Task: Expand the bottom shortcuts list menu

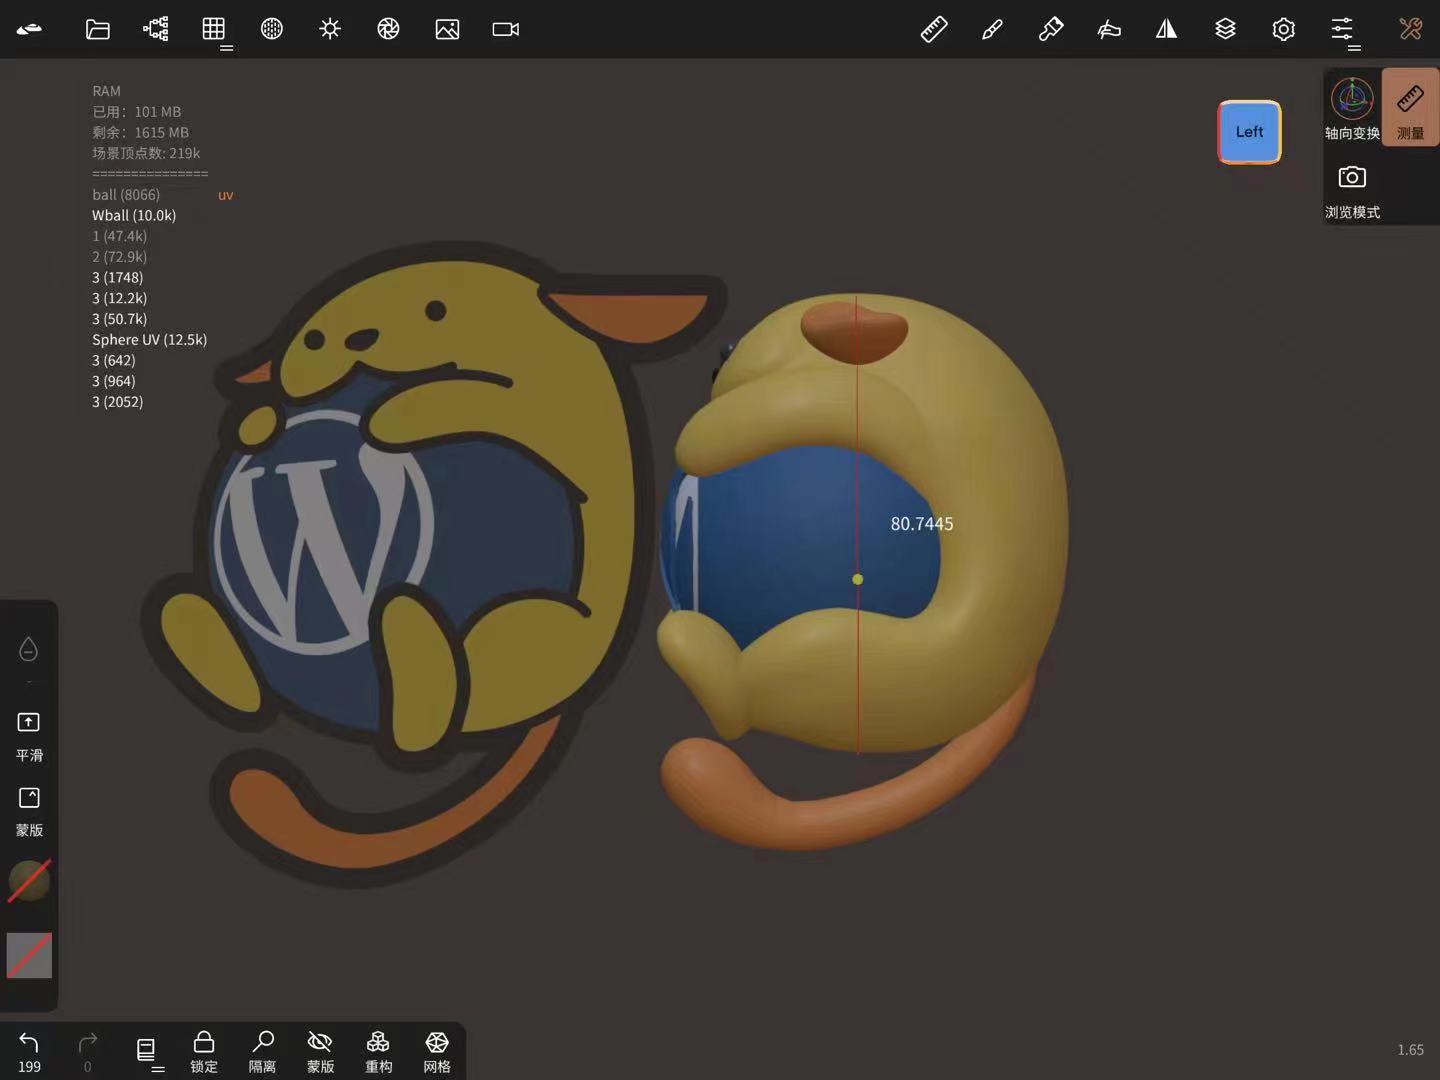Action: (146, 1050)
